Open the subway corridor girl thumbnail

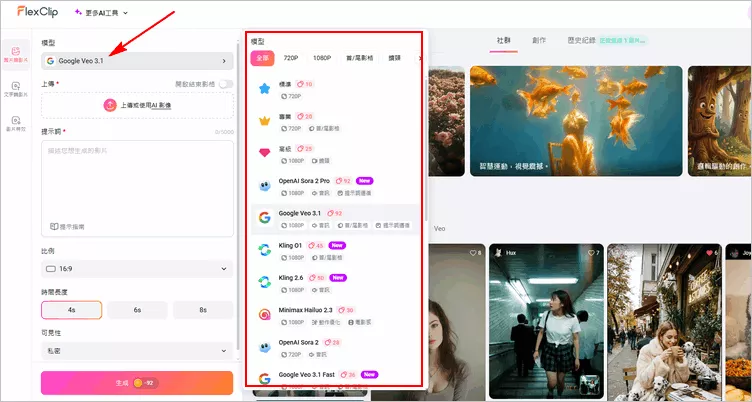[546, 322]
